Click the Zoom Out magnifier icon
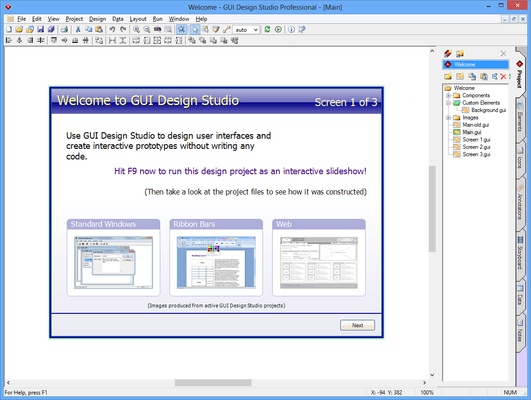This screenshot has width=531, height=400. coord(147,29)
